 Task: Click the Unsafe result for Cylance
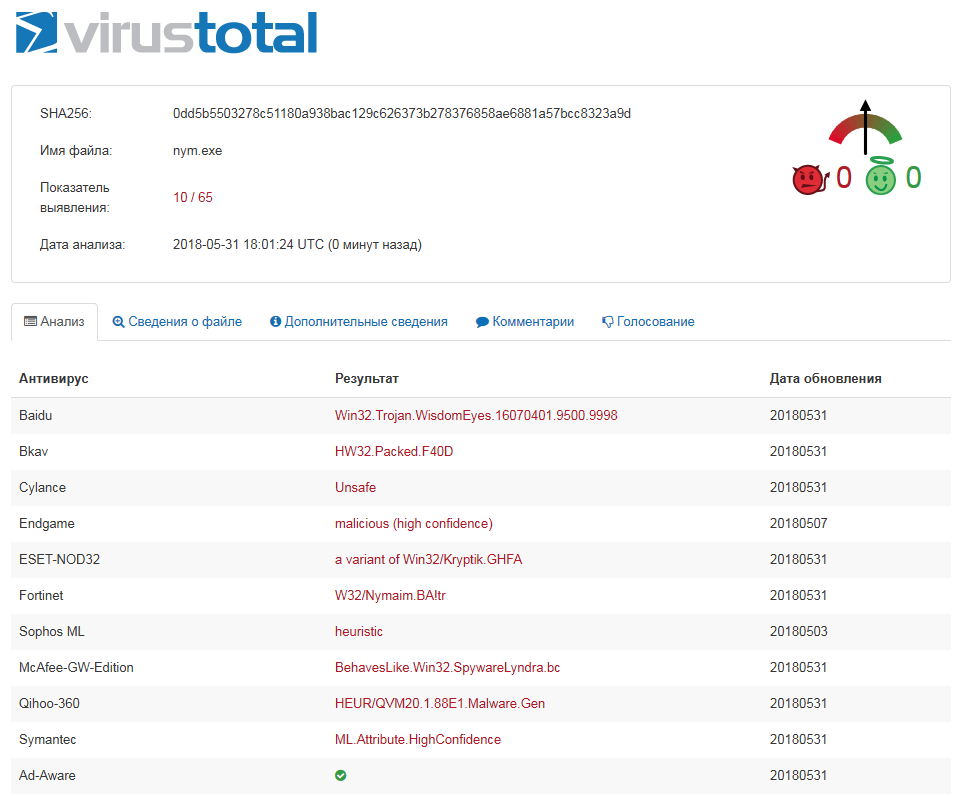tap(355, 488)
